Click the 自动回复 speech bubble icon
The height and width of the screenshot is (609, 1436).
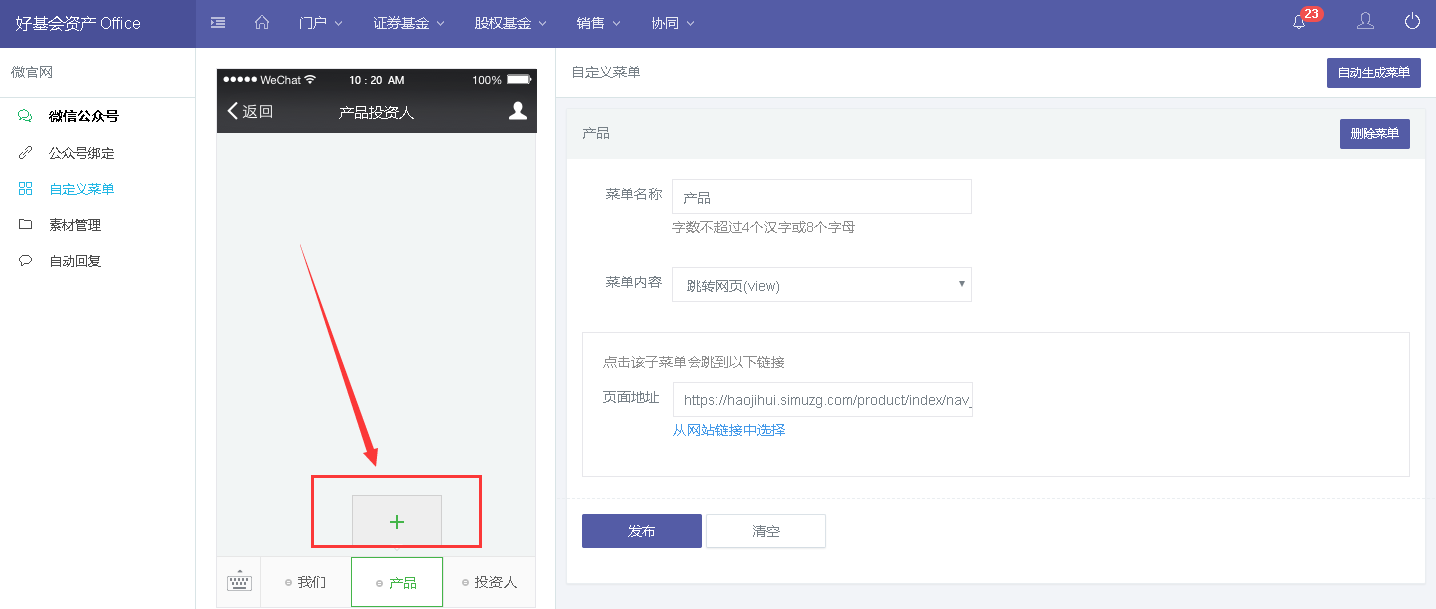(25, 260)
